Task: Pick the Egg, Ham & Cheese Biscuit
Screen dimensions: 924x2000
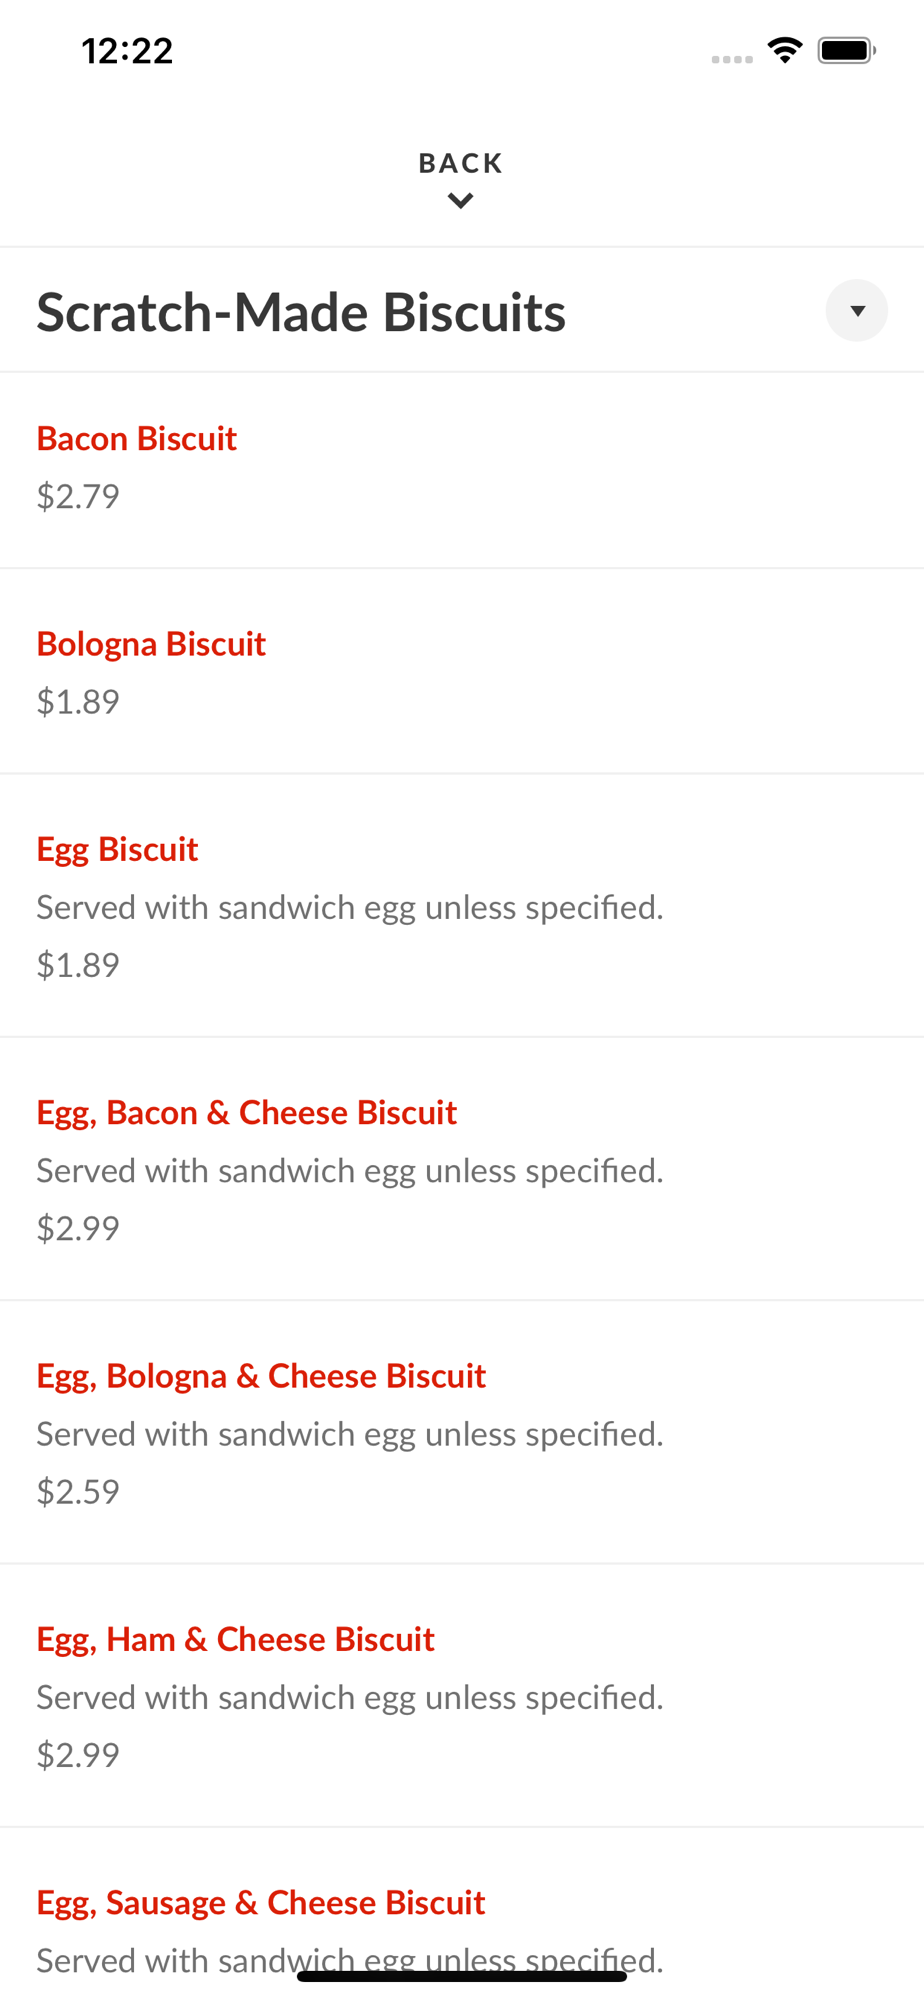Action: 235,1640
